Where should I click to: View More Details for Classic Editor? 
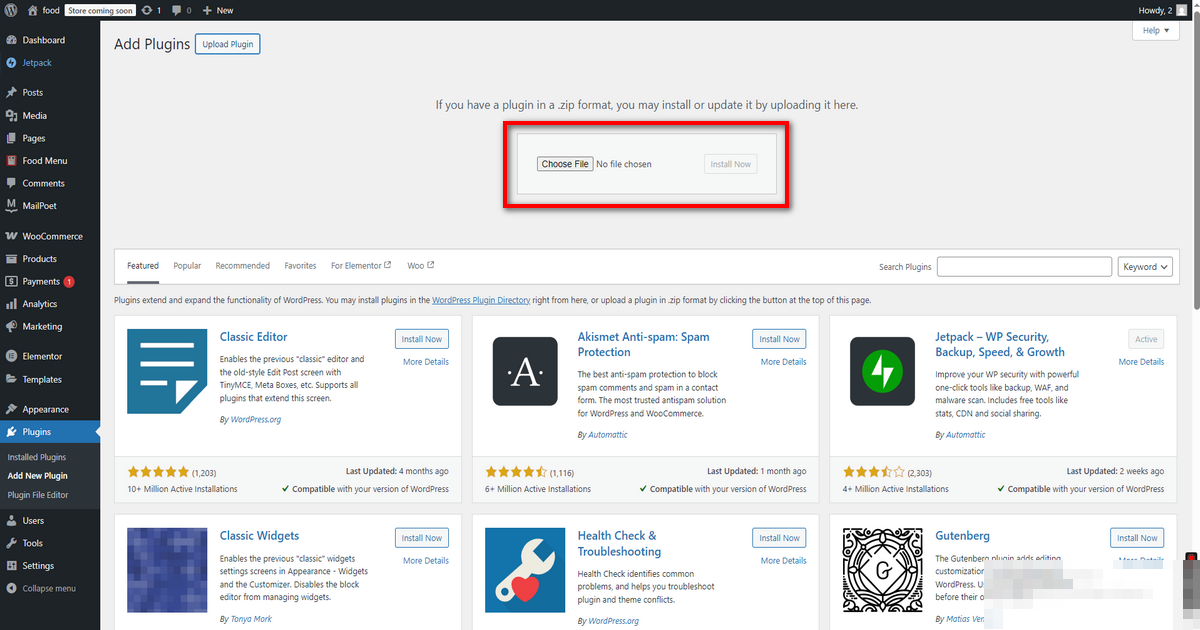[426, 362]
